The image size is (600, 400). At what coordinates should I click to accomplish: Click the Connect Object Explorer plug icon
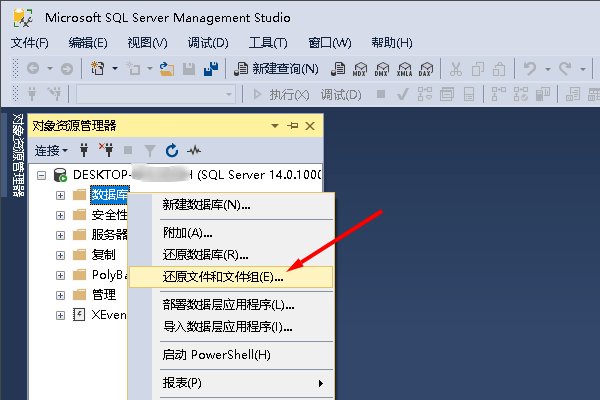click(84, 150)
